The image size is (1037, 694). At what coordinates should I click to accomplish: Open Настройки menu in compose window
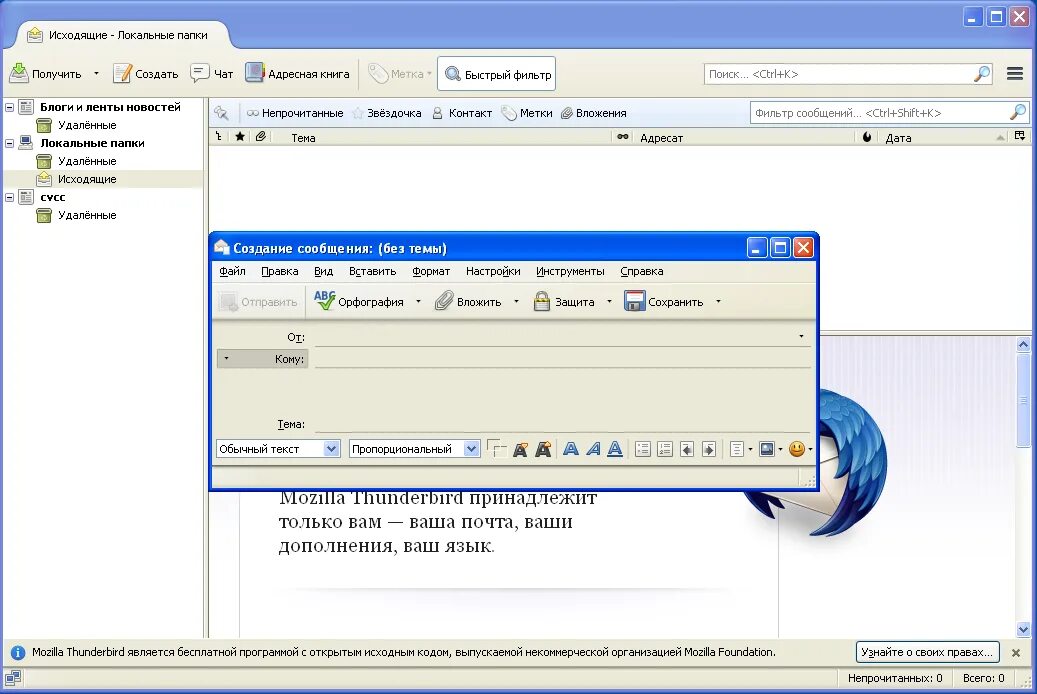tap(493, 271)
